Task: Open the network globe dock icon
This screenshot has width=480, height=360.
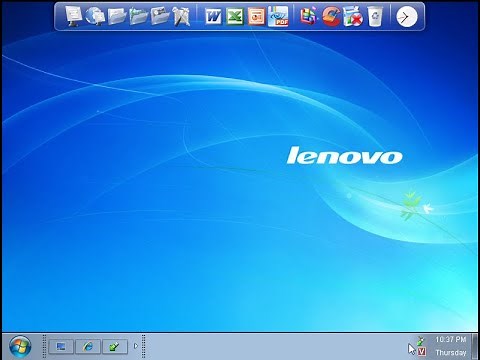Action: coord(95,16)
